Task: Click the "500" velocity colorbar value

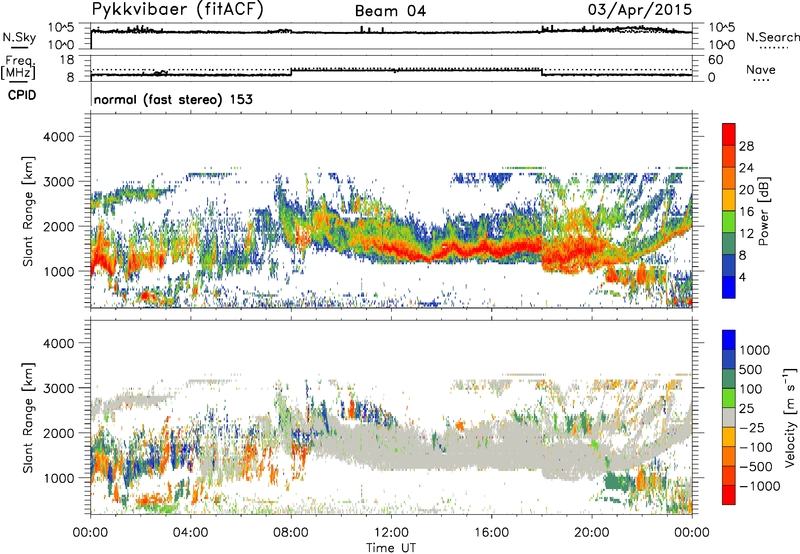Action: (751, 370)
